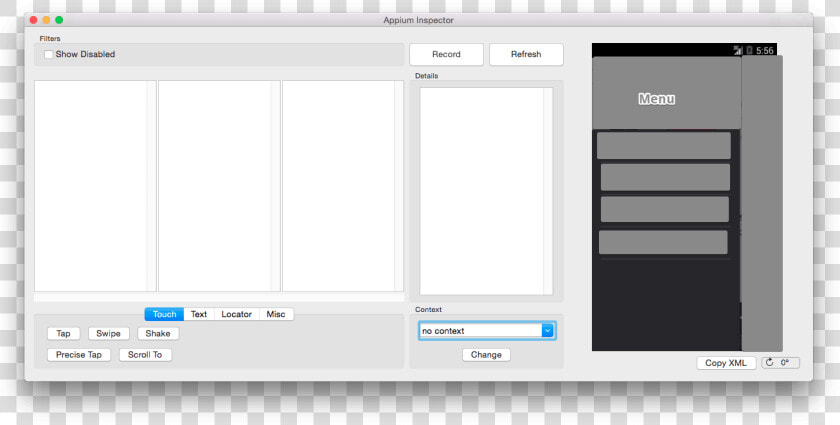This screenshot has height=425, width=840.
Task: Click the 5:56 clock in device preview
Action: point(765,50)
